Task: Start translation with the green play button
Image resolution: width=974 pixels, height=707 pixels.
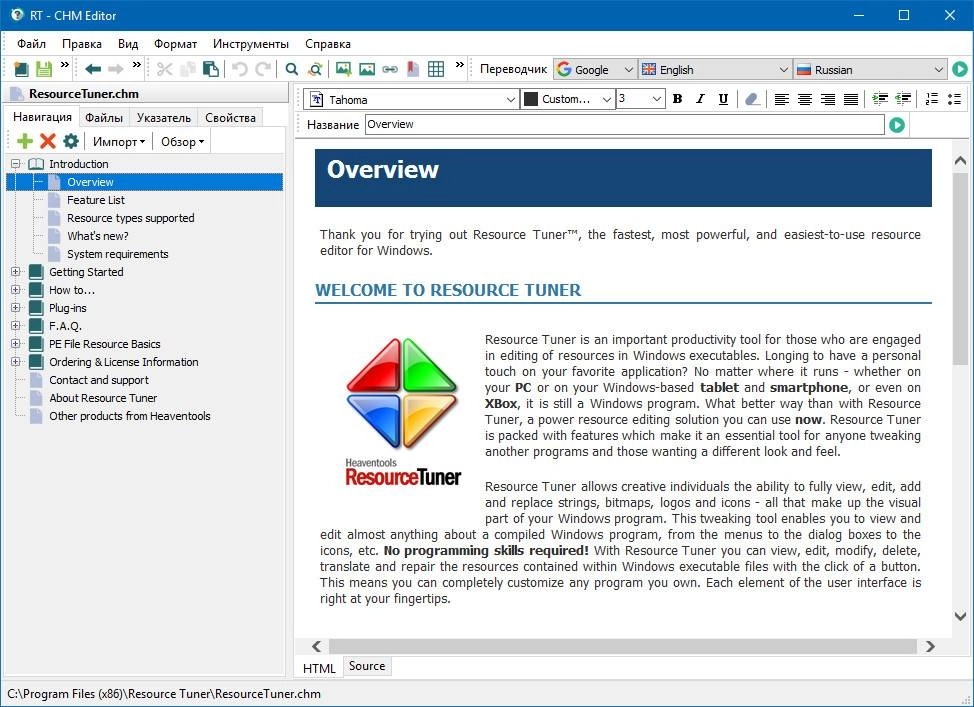Action: point(960,69)
